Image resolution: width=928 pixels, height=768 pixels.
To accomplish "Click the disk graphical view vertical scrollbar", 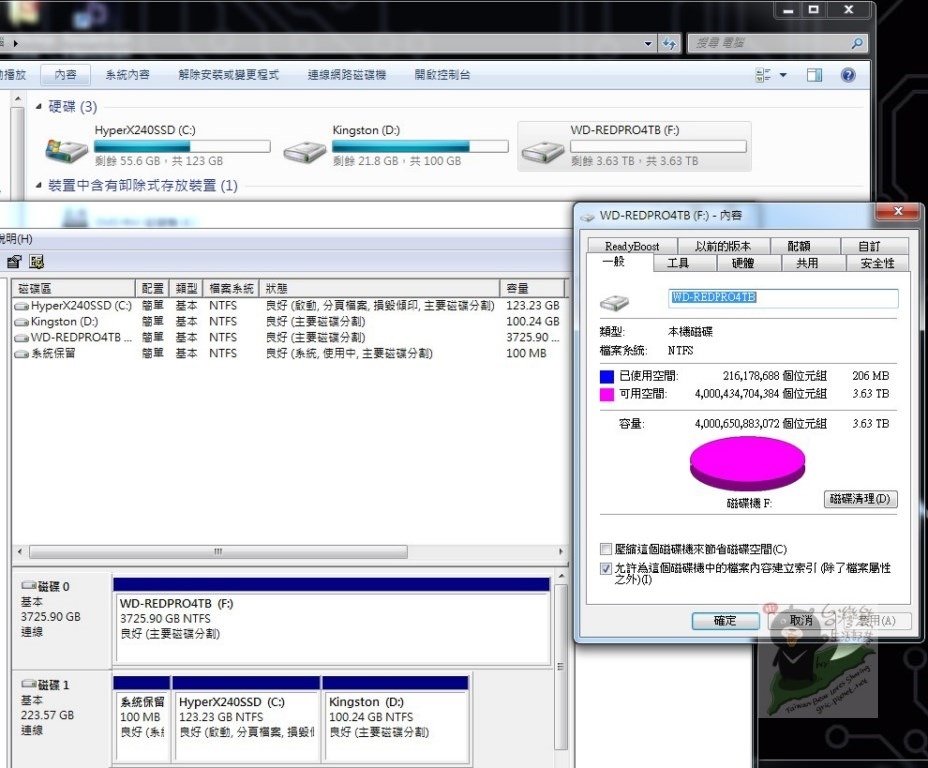I will pos(560,666).
